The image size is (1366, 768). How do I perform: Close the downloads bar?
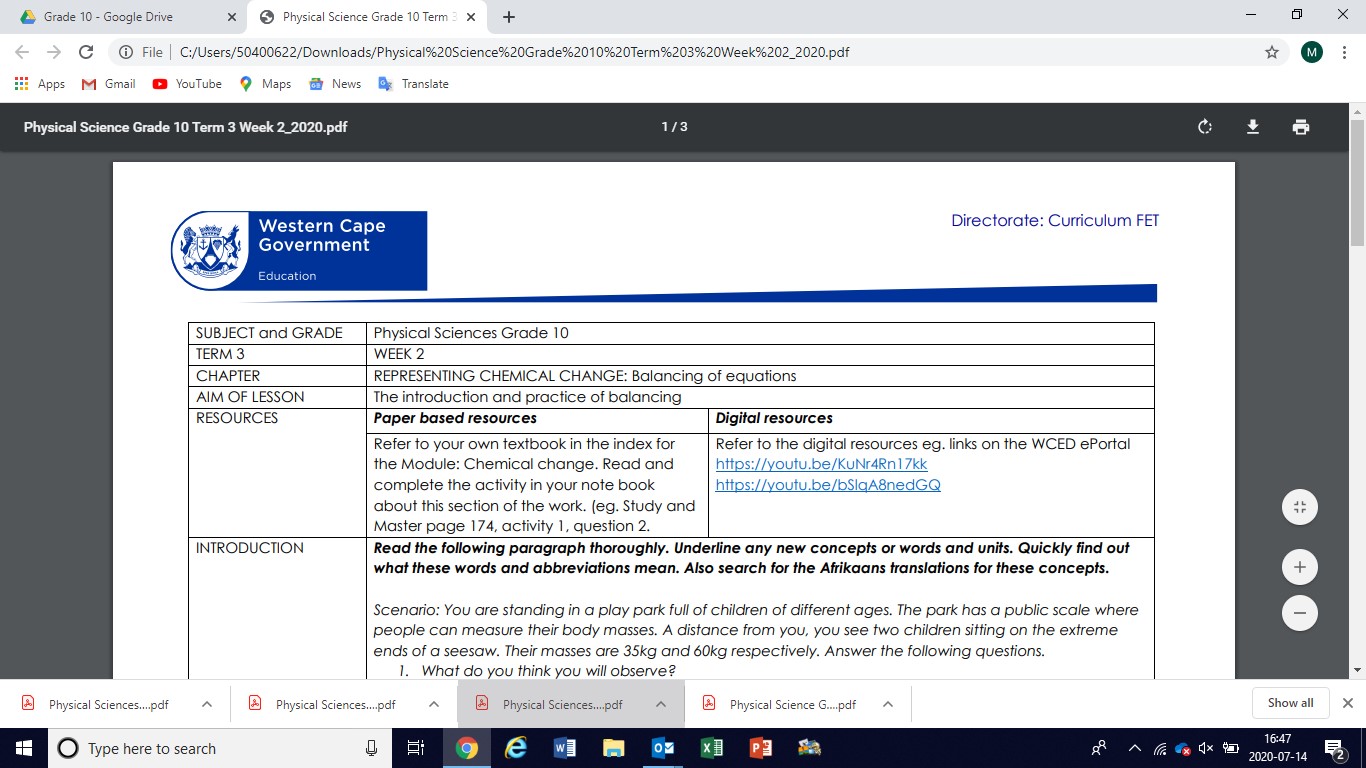(1347, 703)
